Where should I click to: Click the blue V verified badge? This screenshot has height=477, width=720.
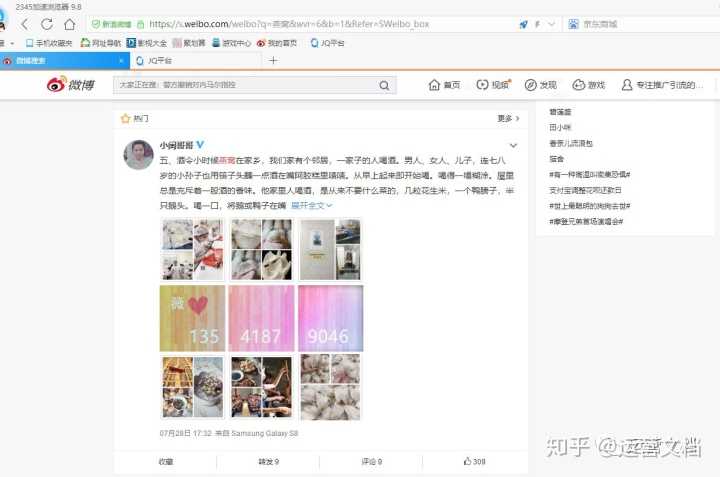(200, 145)
